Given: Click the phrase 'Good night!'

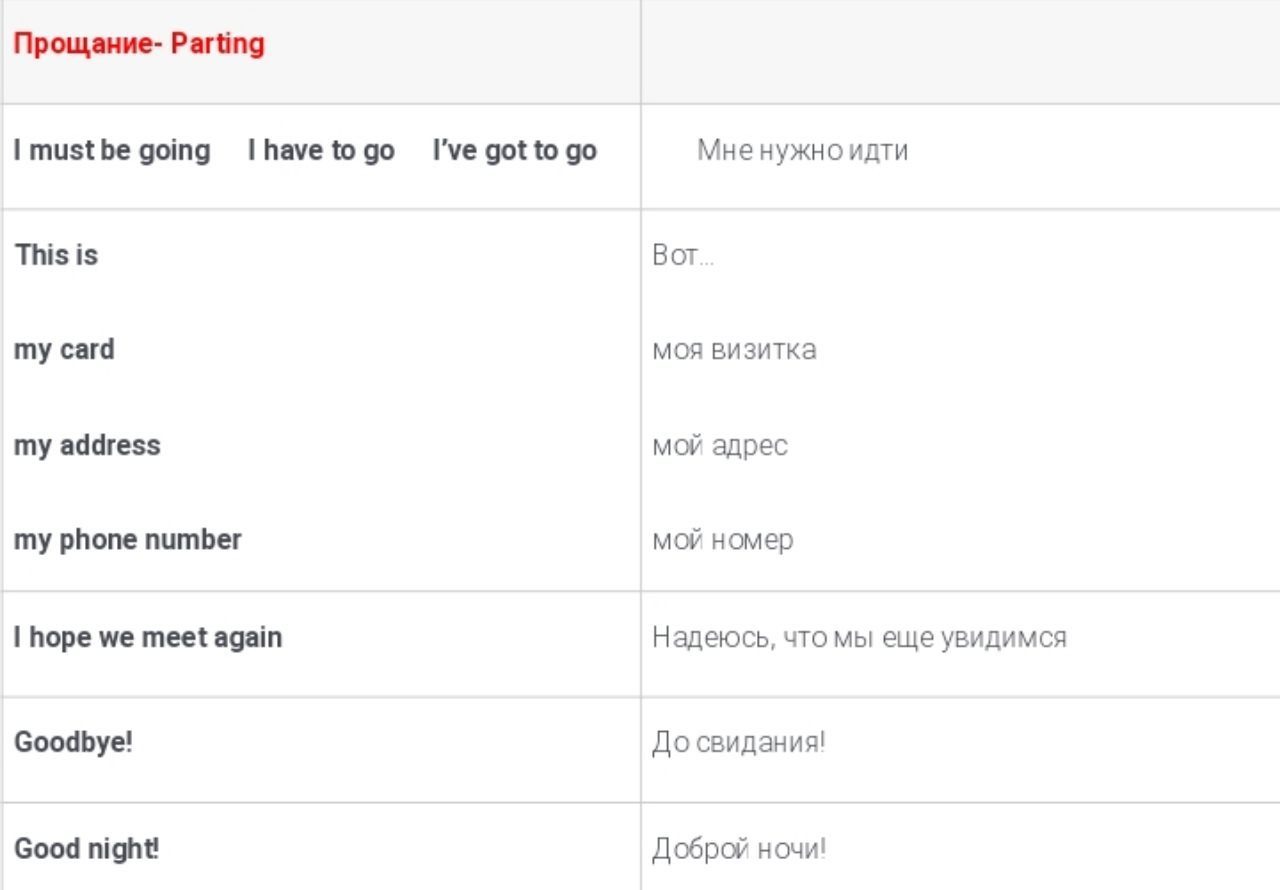Looking at the screenshot, I should pyautogui.click(x=86, y=849).
